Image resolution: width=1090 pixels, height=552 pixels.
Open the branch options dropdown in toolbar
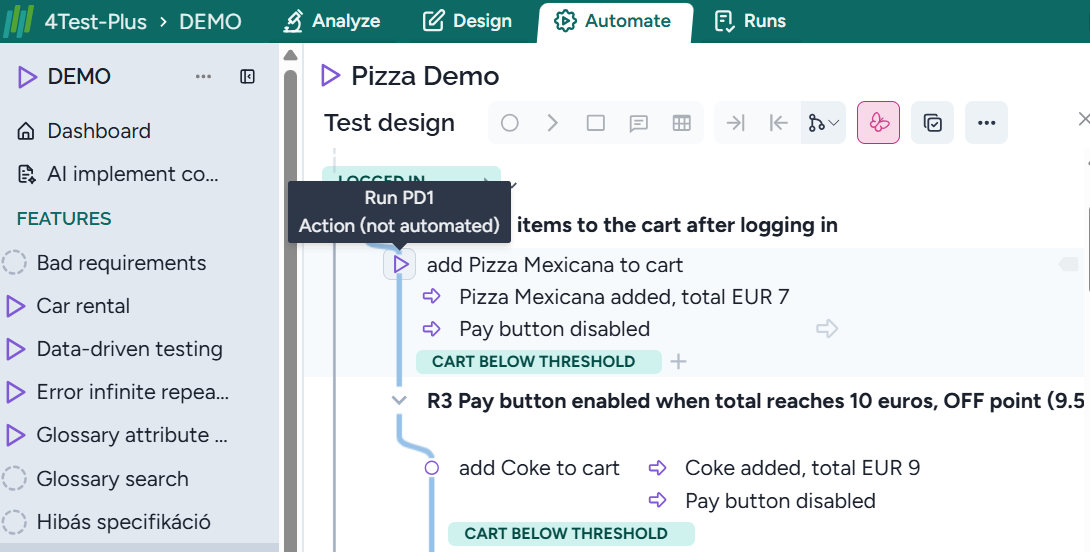pyautogui.click(x=824, y=123)
